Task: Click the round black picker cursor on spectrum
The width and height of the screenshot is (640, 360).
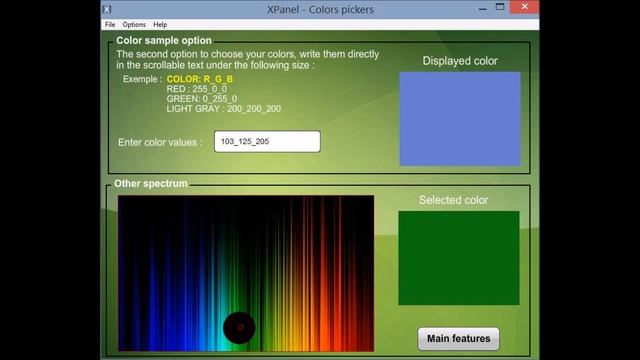Action: point(240,327)
